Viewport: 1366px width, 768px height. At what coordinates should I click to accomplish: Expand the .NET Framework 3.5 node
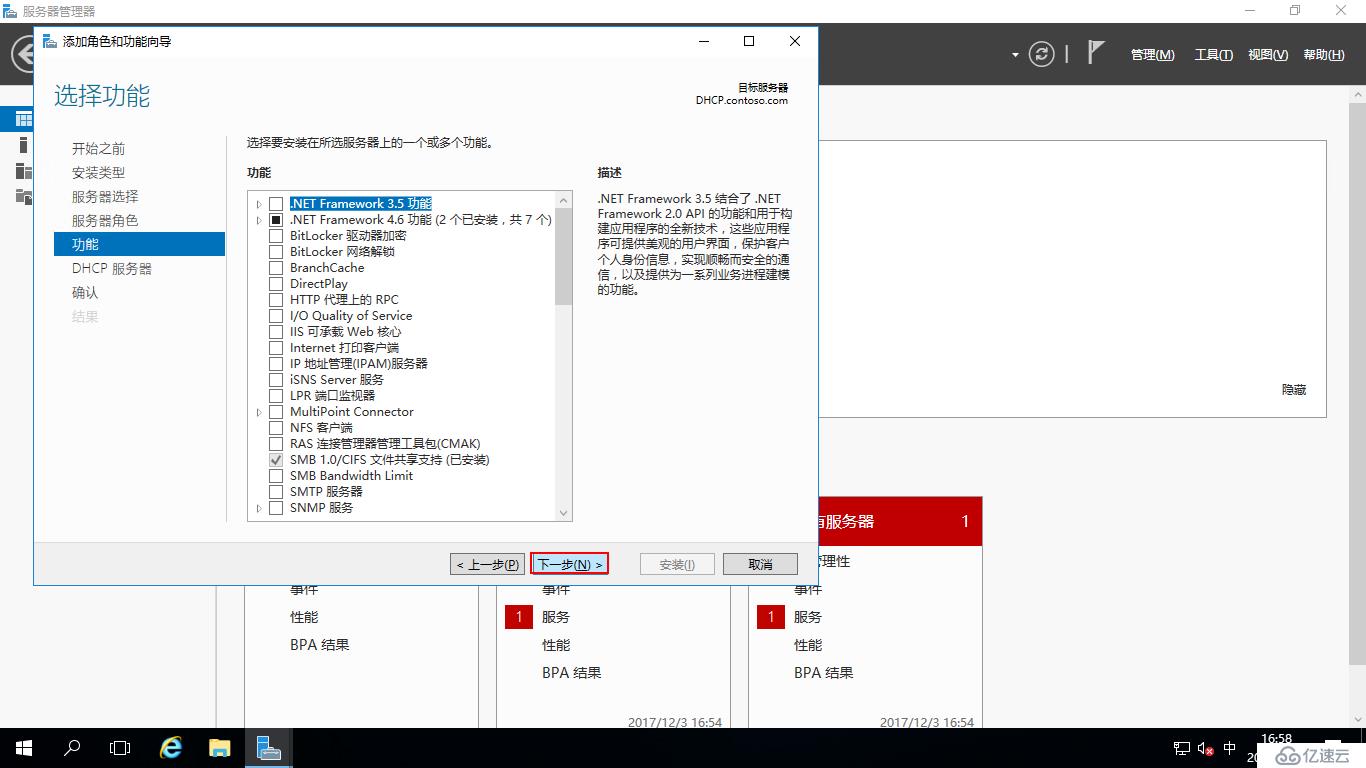[259, 204]
